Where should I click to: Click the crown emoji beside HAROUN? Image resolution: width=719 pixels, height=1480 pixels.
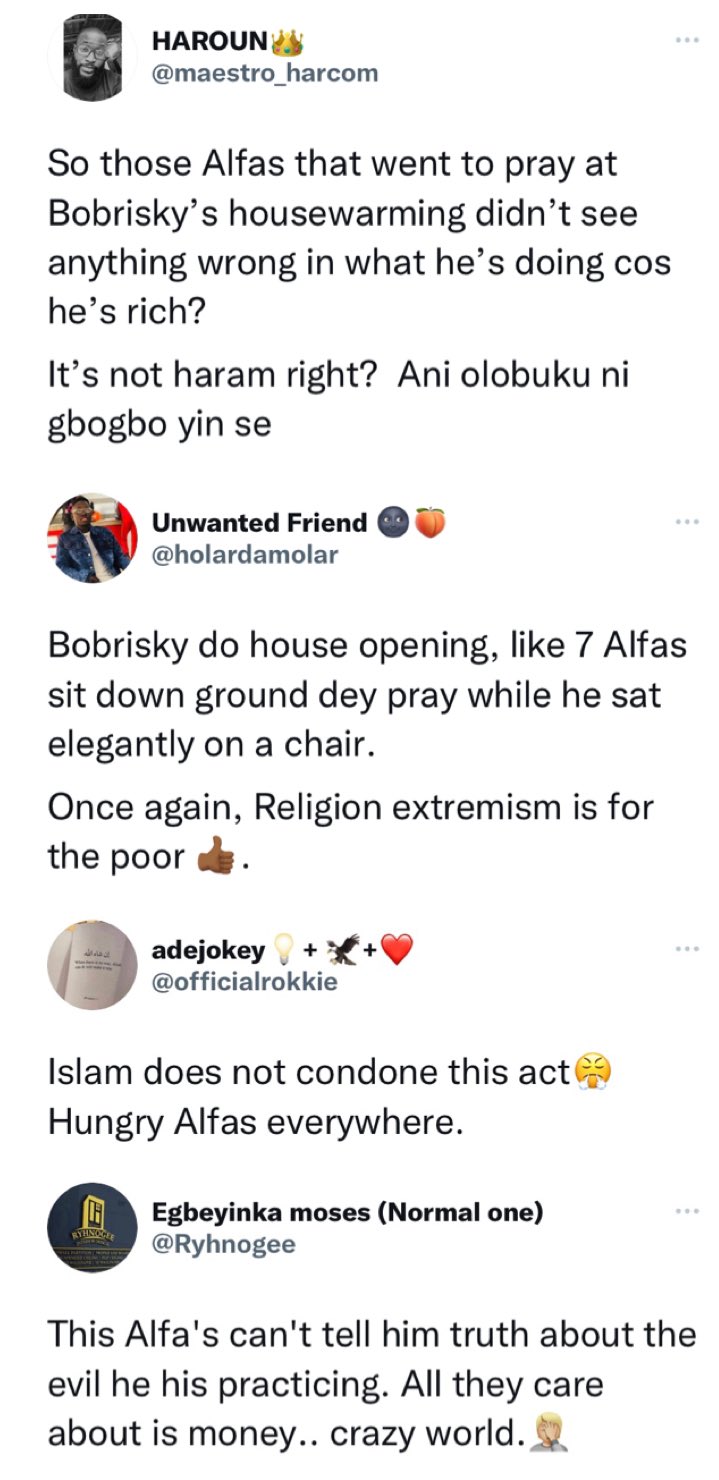[287, 41]
